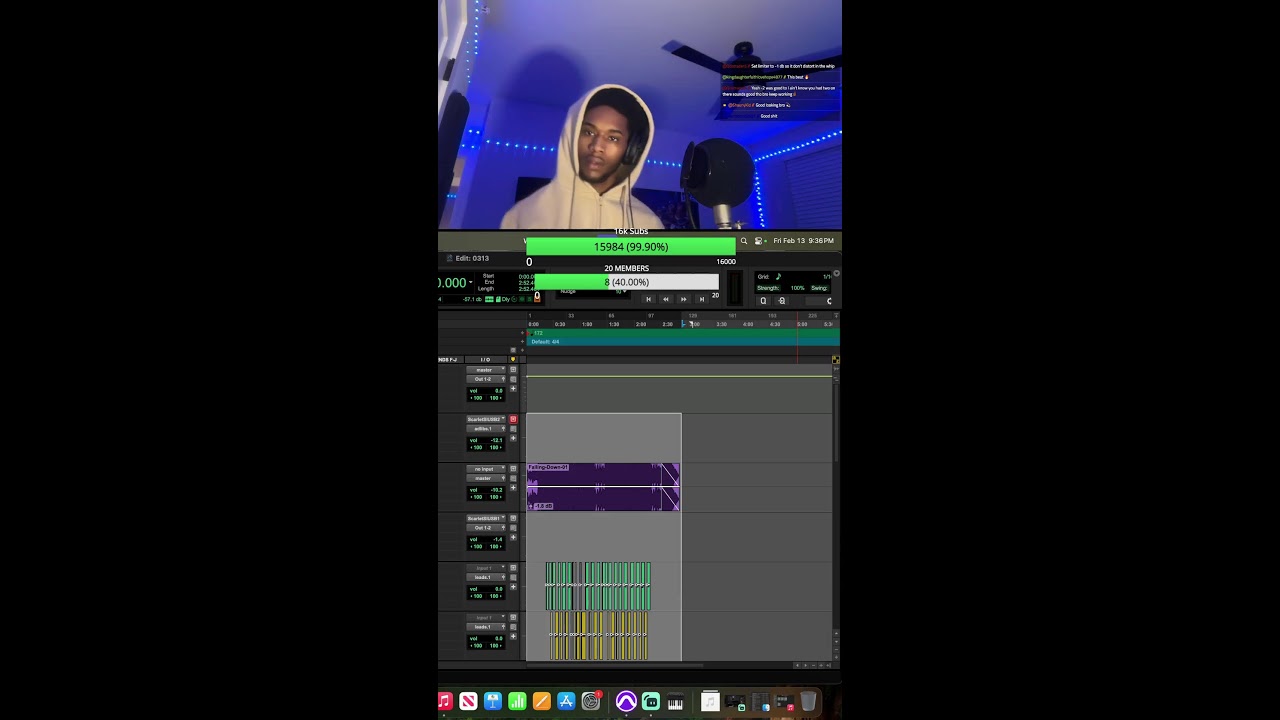
Task: Open master track input selector
Action: pyautogui.click(x=486, y=369)
